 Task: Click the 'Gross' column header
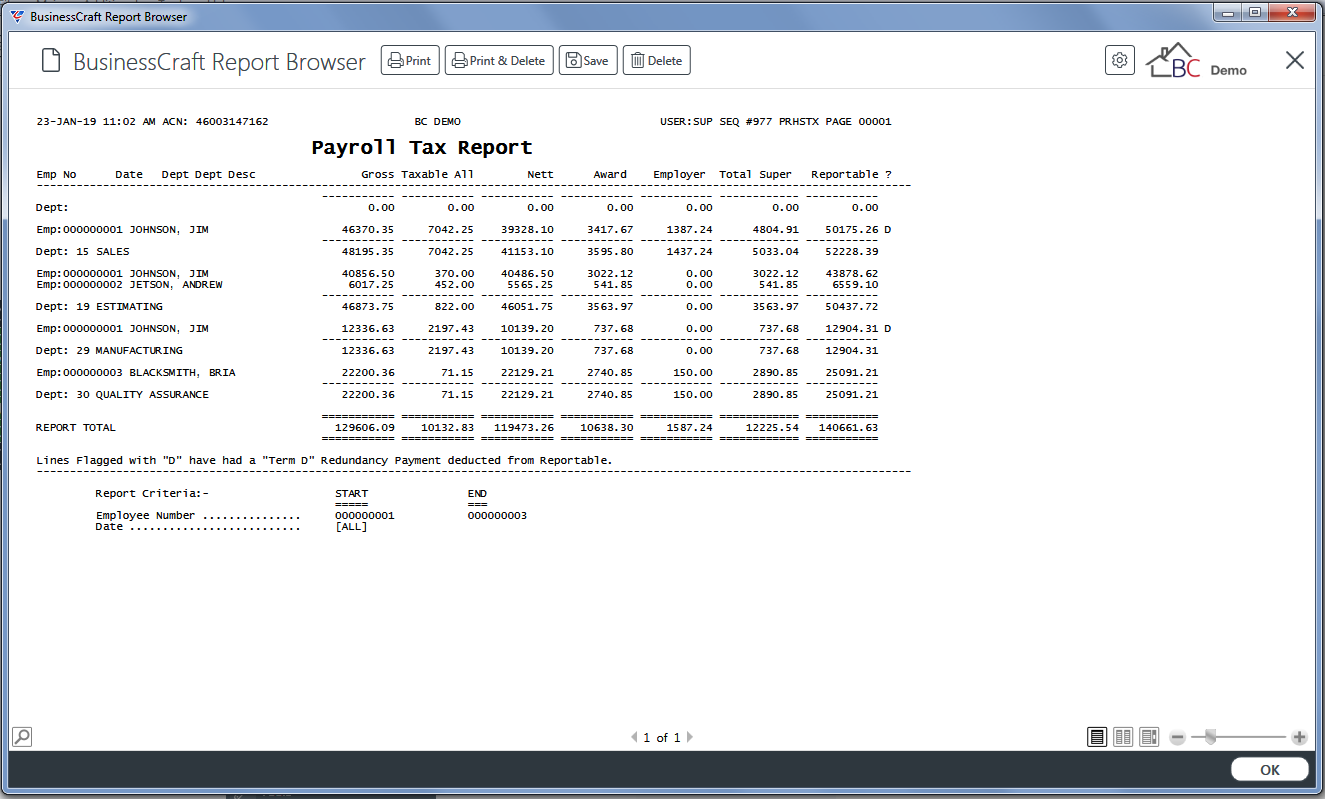point(378,174)
